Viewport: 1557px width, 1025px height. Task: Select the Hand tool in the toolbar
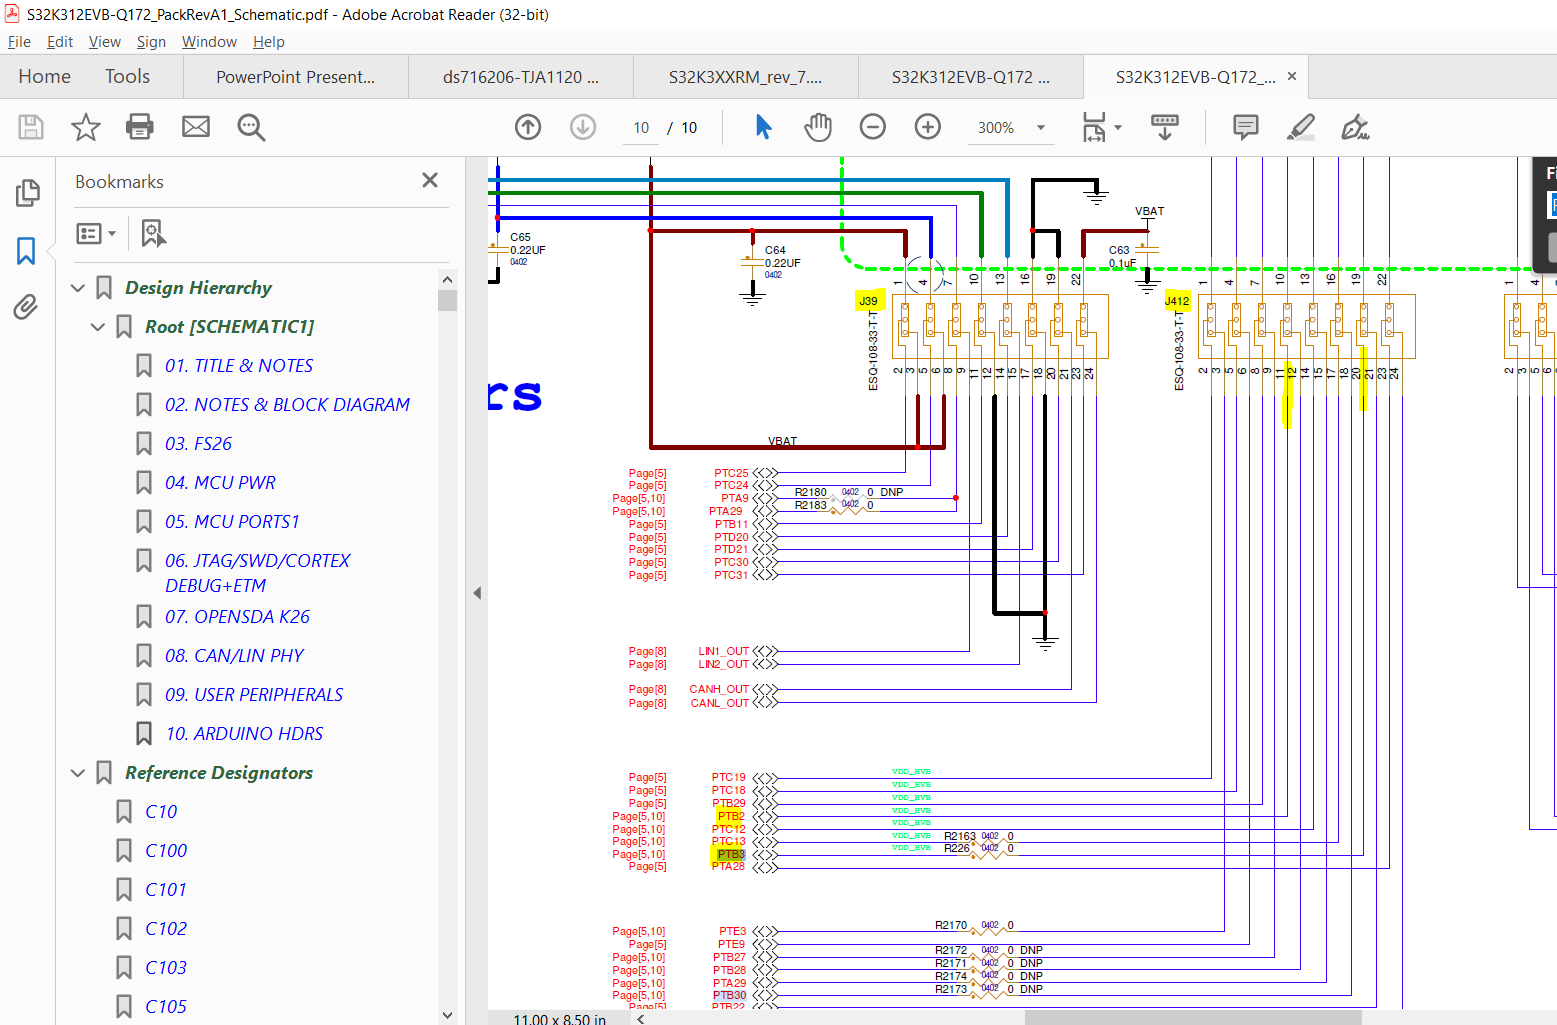click(x=817, y=127)
